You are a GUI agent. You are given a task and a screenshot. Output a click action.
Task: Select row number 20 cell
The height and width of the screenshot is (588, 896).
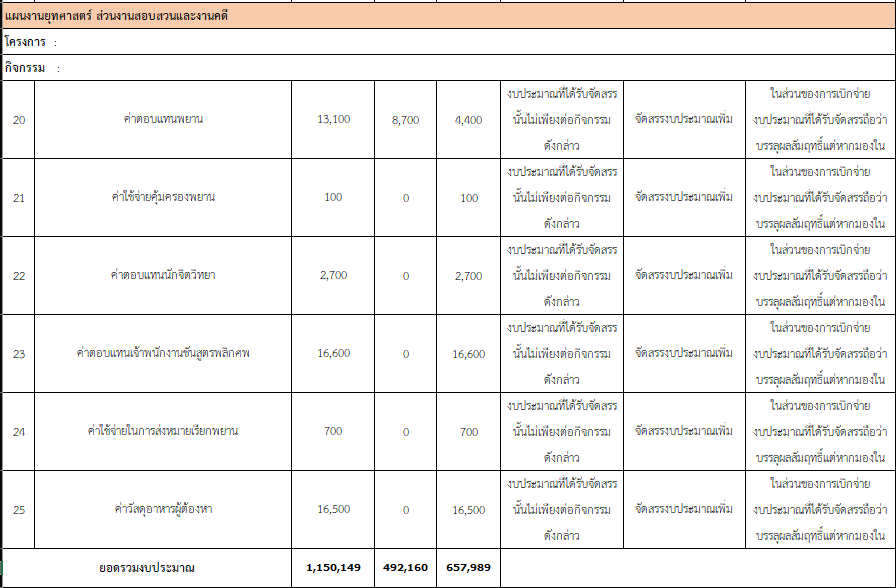(18, 120)
